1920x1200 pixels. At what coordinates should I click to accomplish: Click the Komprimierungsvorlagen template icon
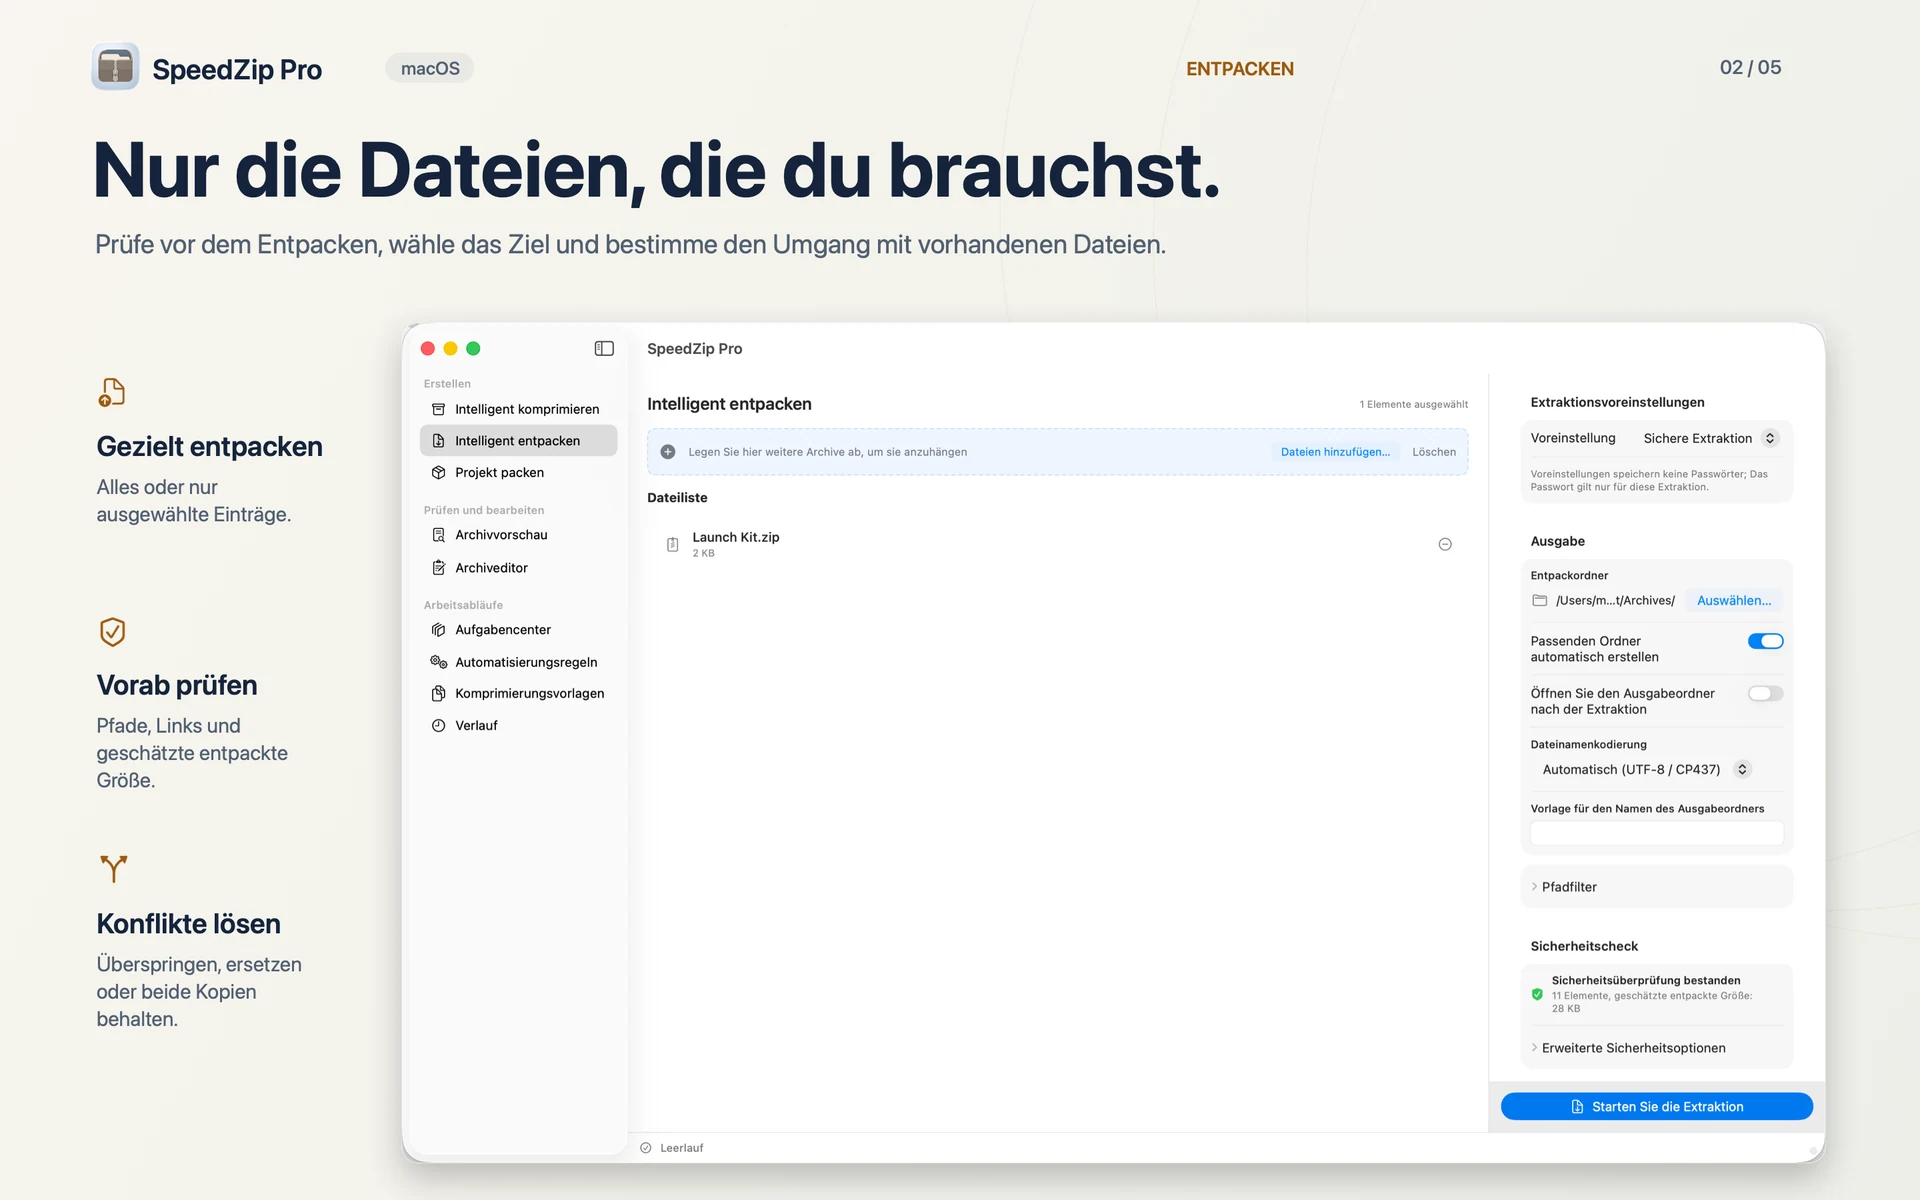tap(438, 693)
